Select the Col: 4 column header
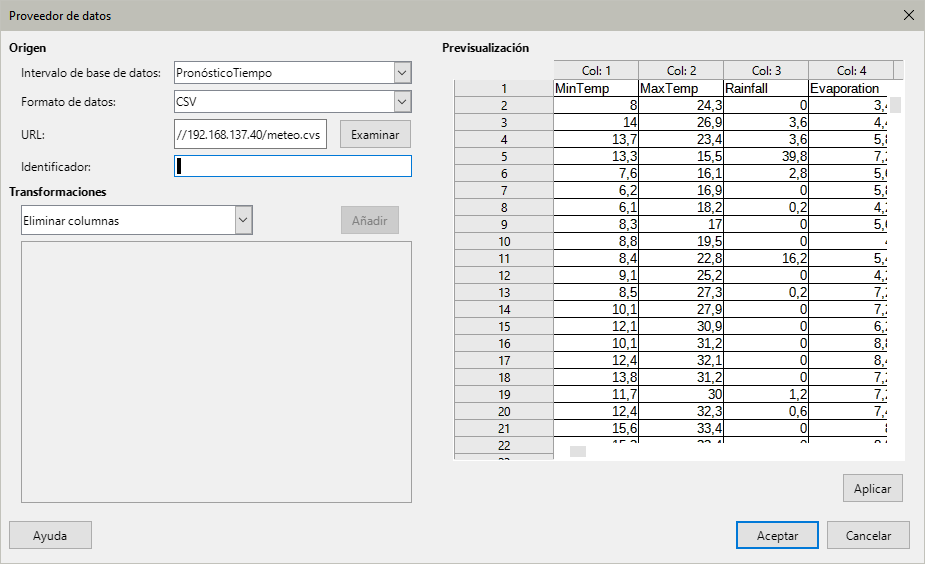Image resolution: width=925 pixels, height=564 pixels. (x=851, y=70)
